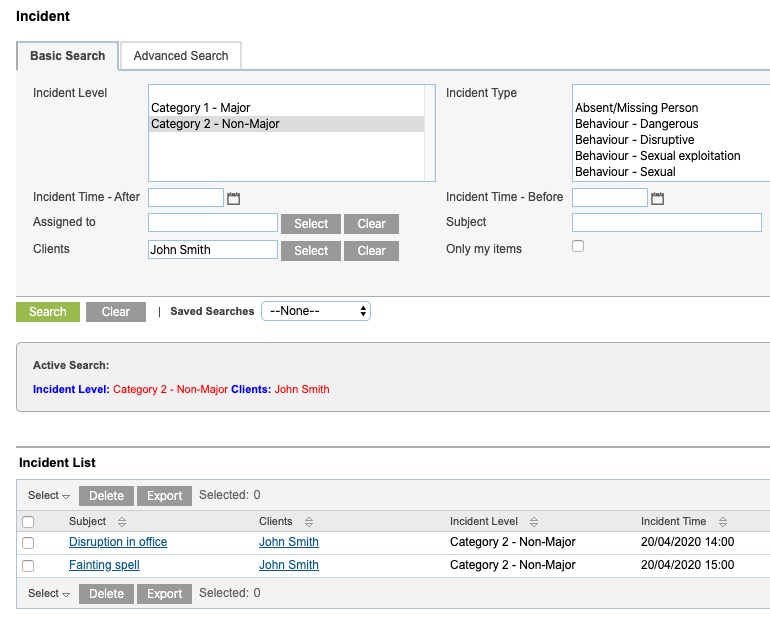
Task: Click the 20/04/2020 15:00 incident time cell
Action: [x=688, y=565]
